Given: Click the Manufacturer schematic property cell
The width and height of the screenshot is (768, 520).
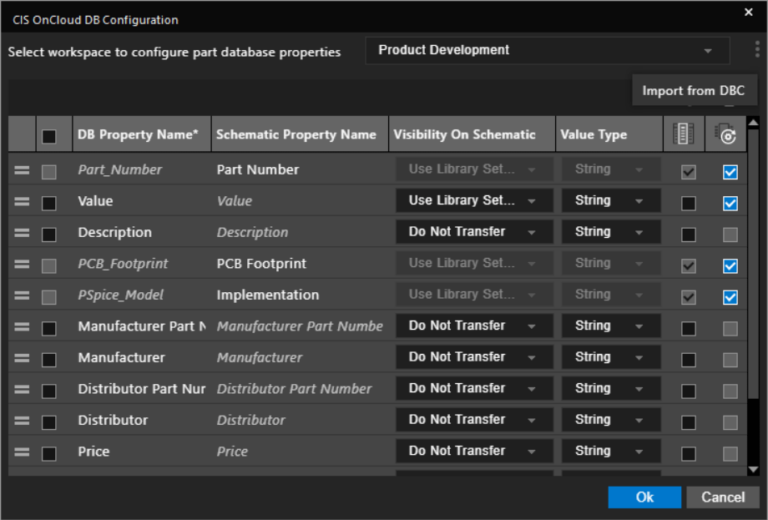Looking at the screenshot, I should 300,358.
